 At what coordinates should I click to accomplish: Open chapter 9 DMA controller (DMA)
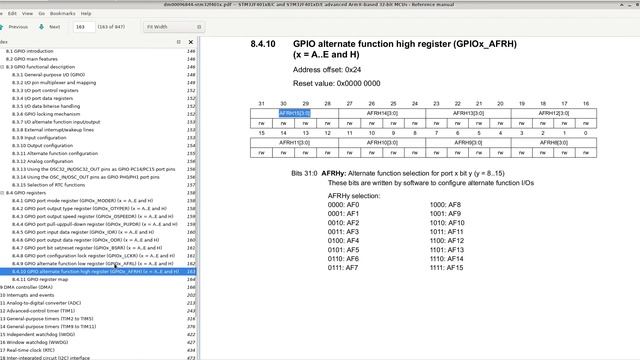pyautogui.click(x=26, y=287)
